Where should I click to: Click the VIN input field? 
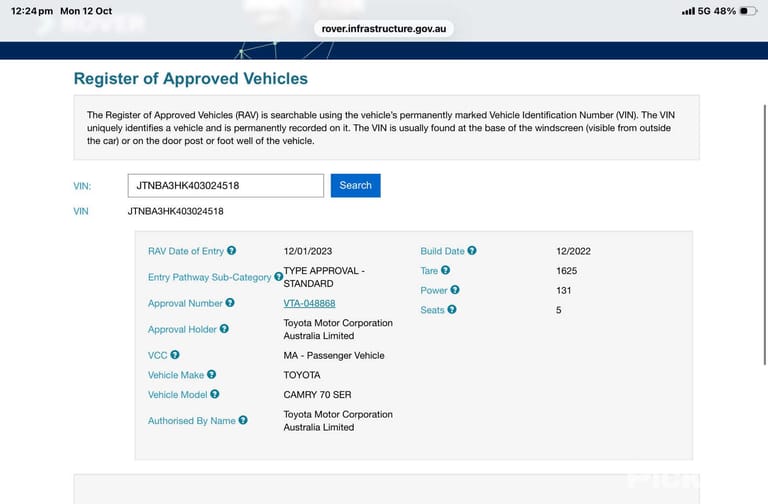[226, 186]
